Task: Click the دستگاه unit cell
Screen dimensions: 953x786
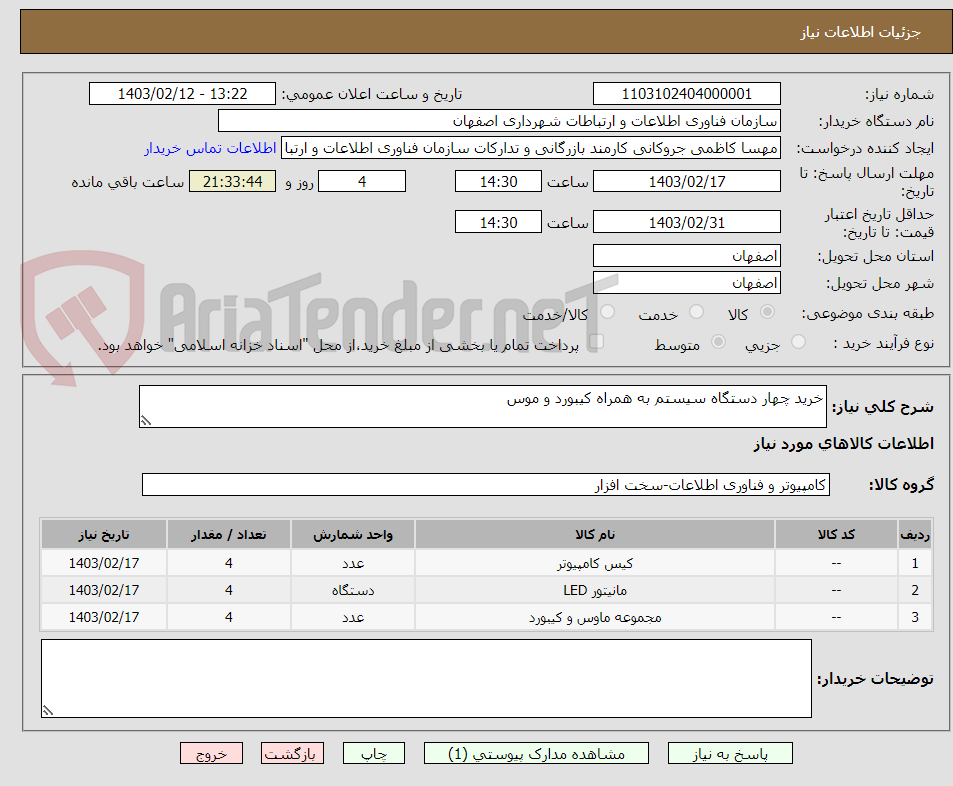Action: (353, 590)
